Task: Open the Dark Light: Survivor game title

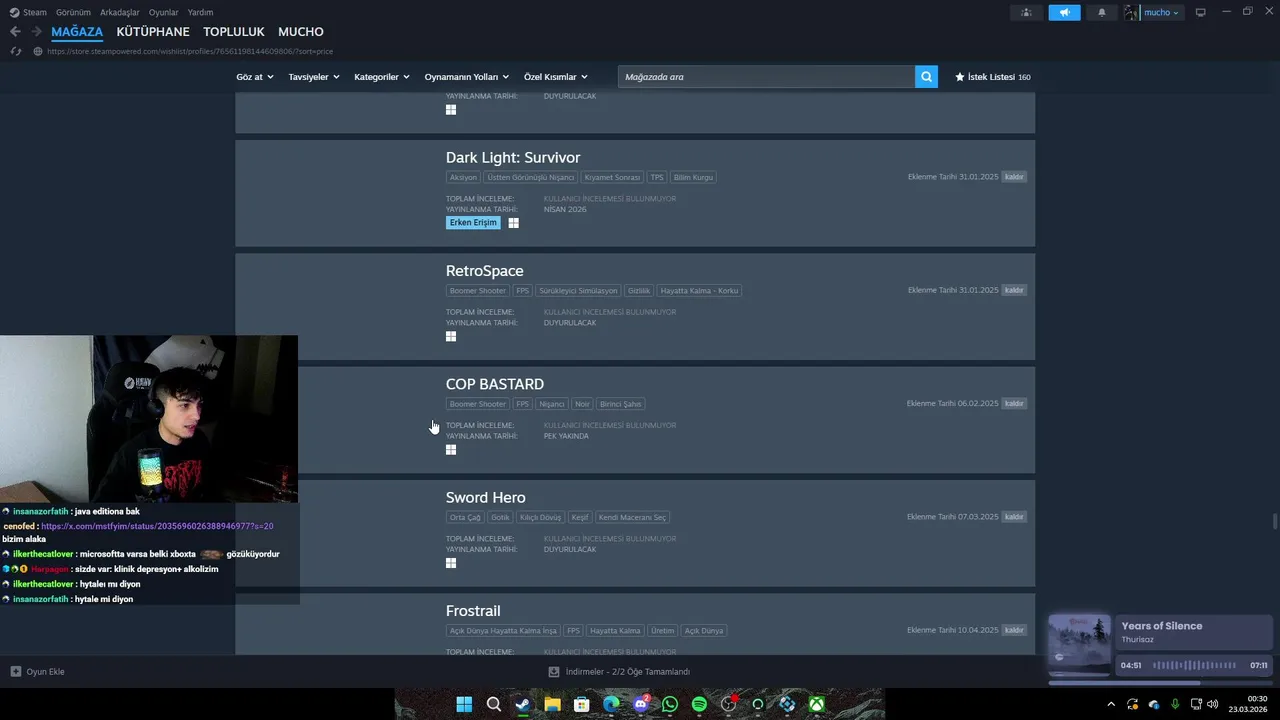Action: pyautogui.click(x=513, y=158)
